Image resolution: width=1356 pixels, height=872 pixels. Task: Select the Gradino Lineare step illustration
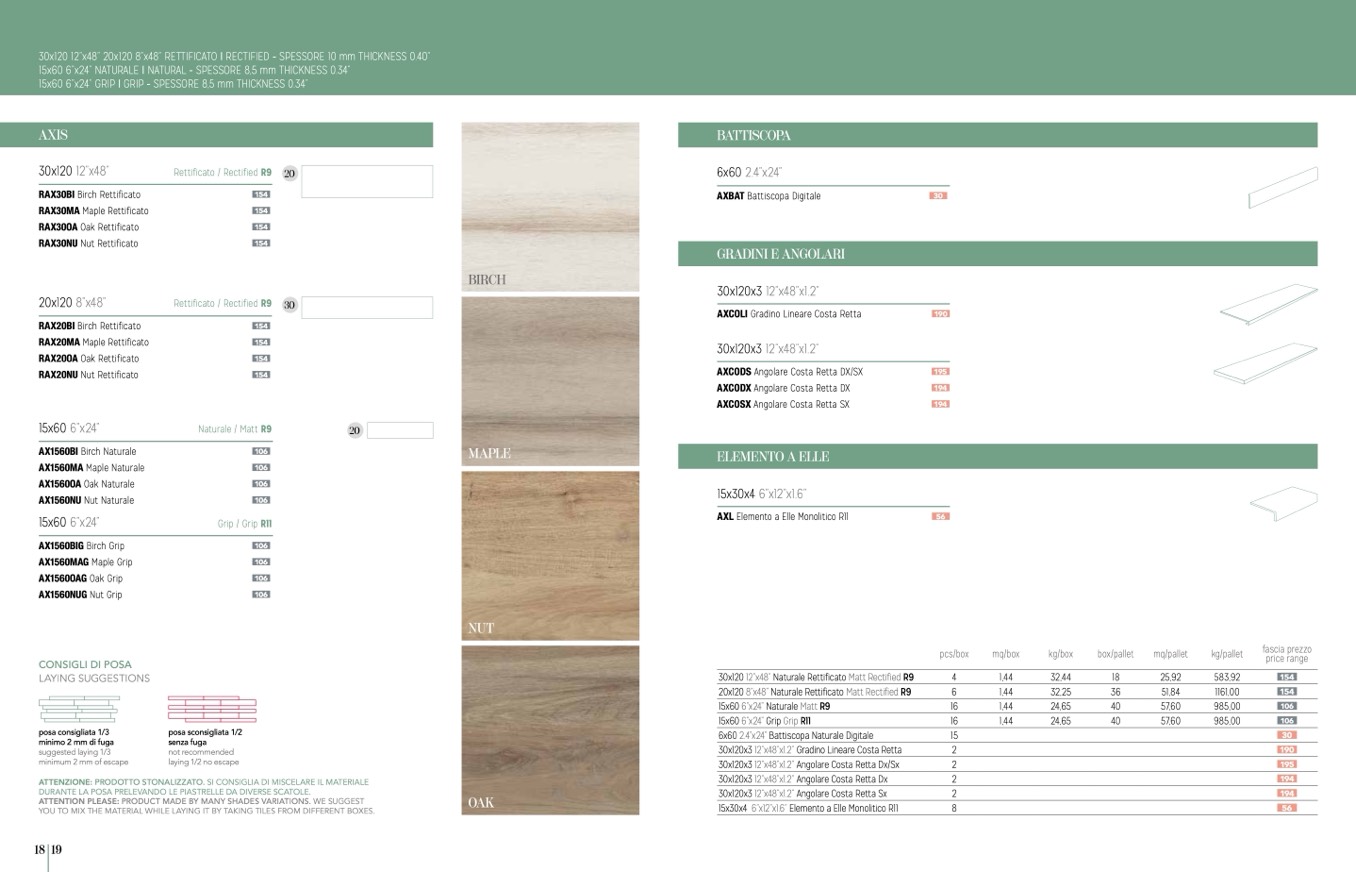[1268, 305]
